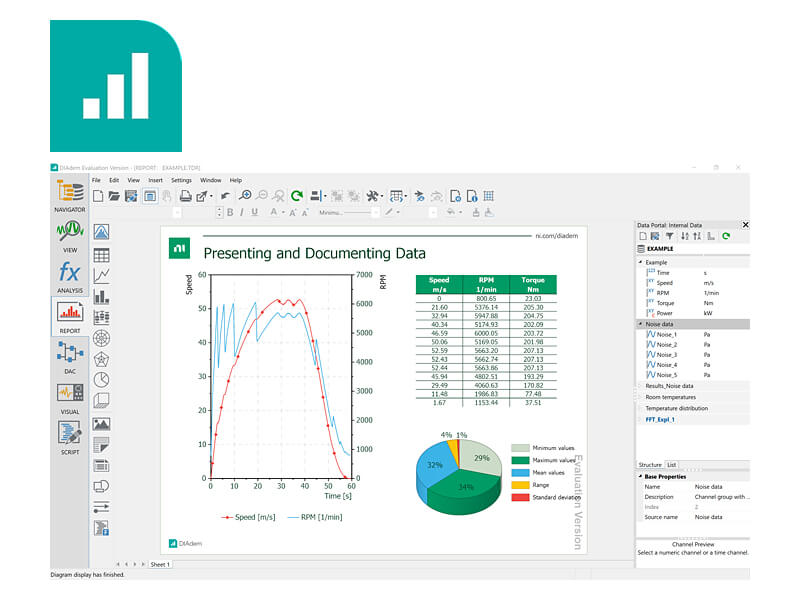Click the Name property value Noise data

(x=708, y=487)
